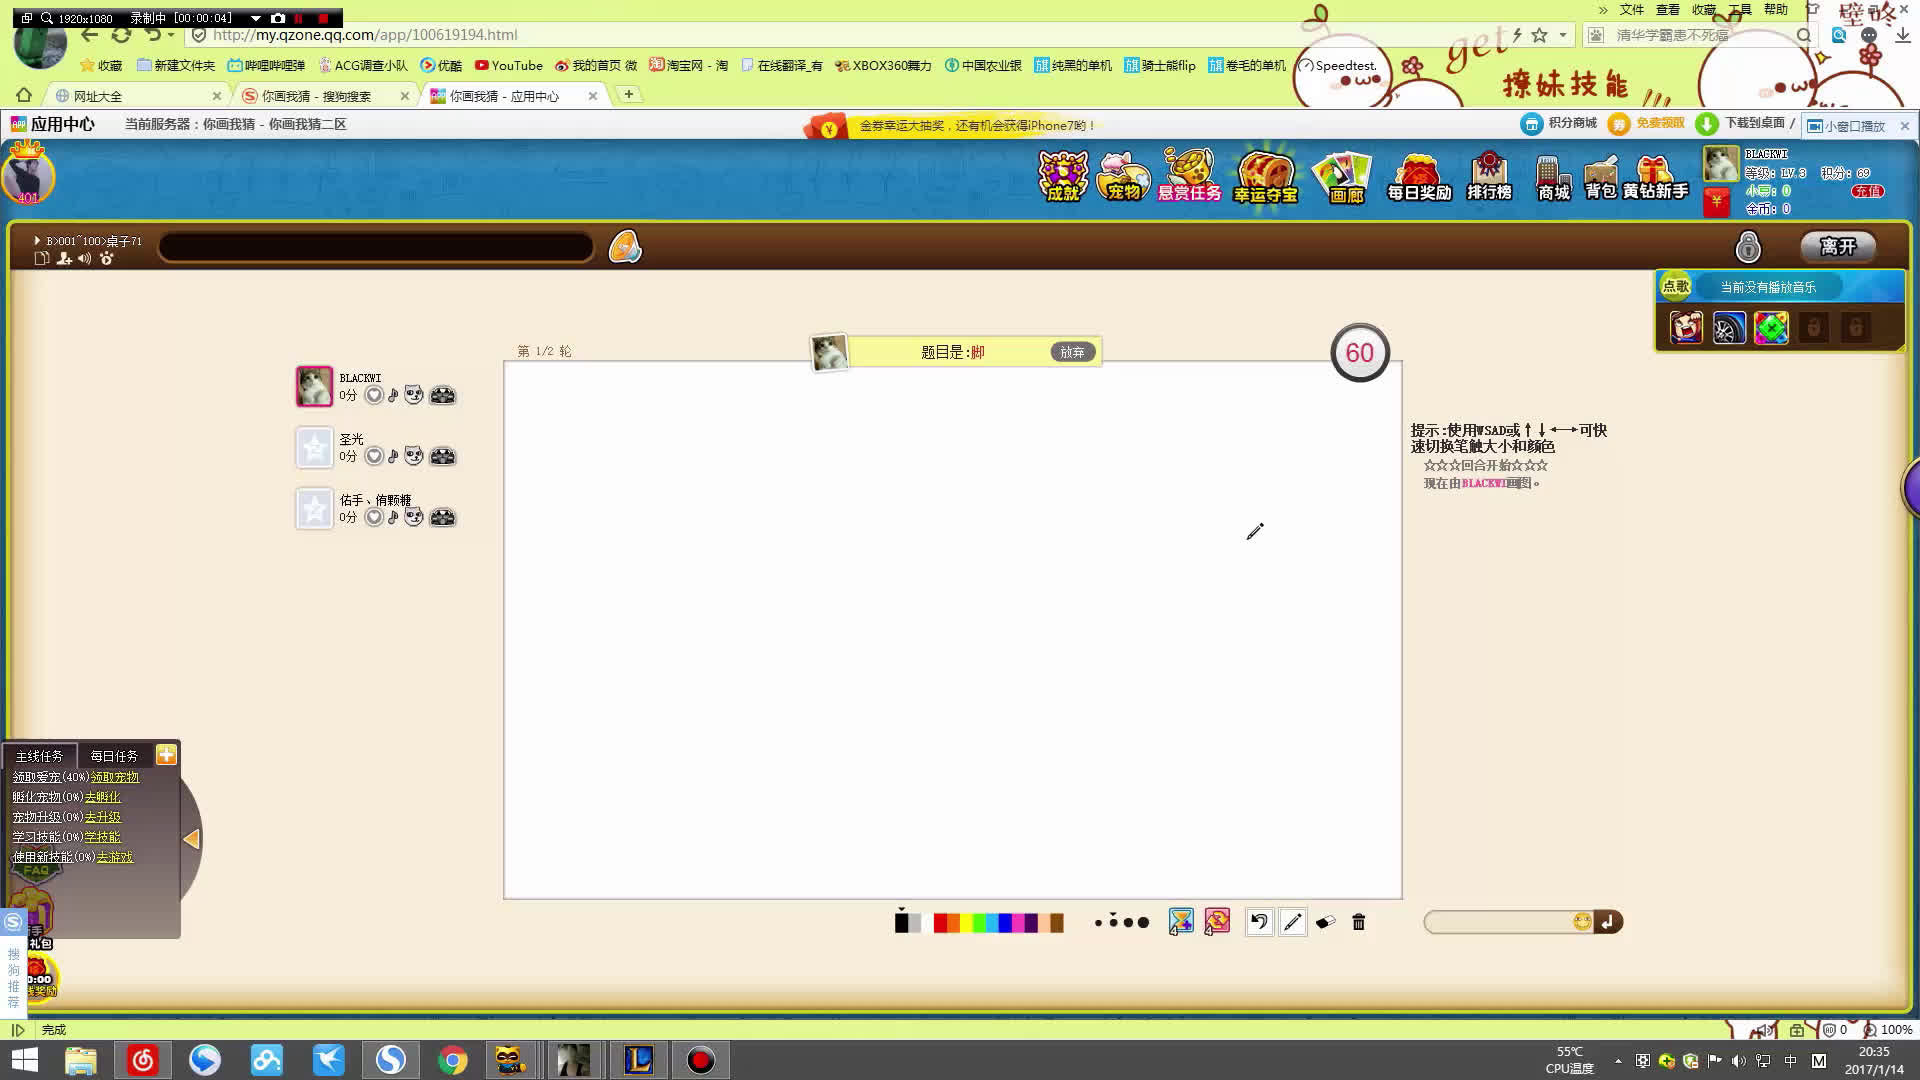Select the pencil drawing tool
The width and height of the screenshot is (1920, 1080).
click(x=1292, y=922)
